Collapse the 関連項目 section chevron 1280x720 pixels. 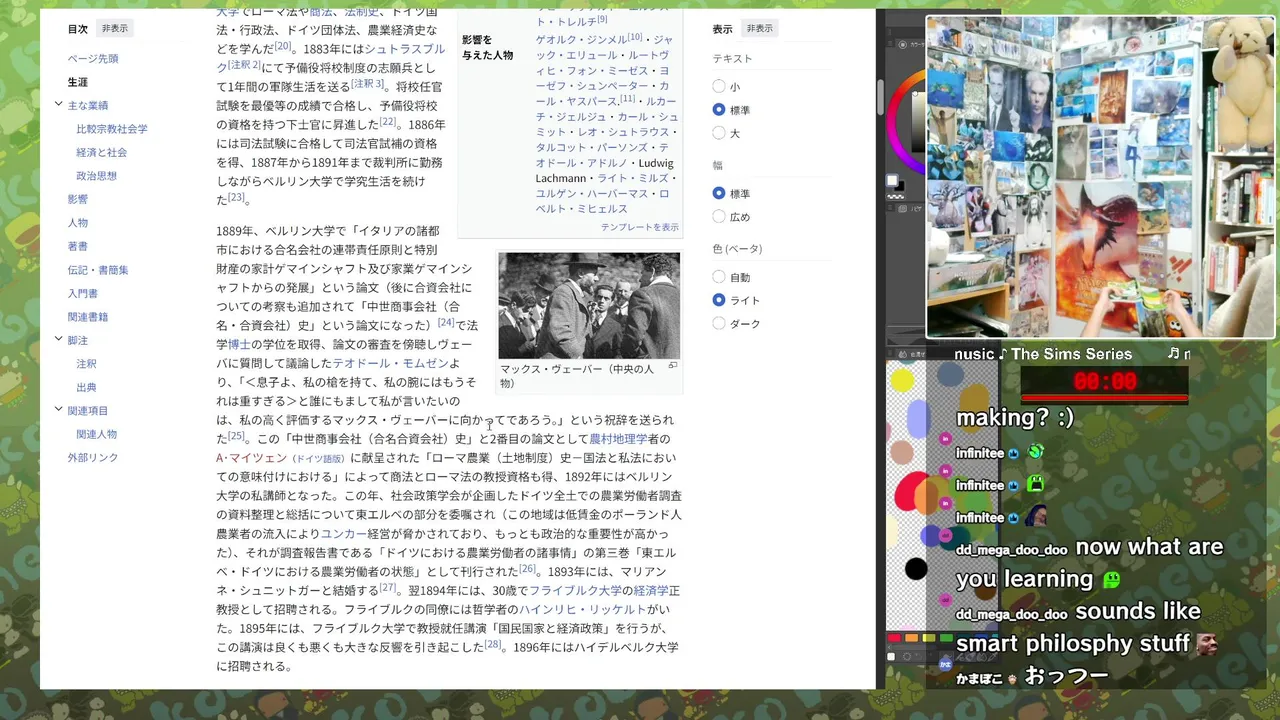(59, 410)
